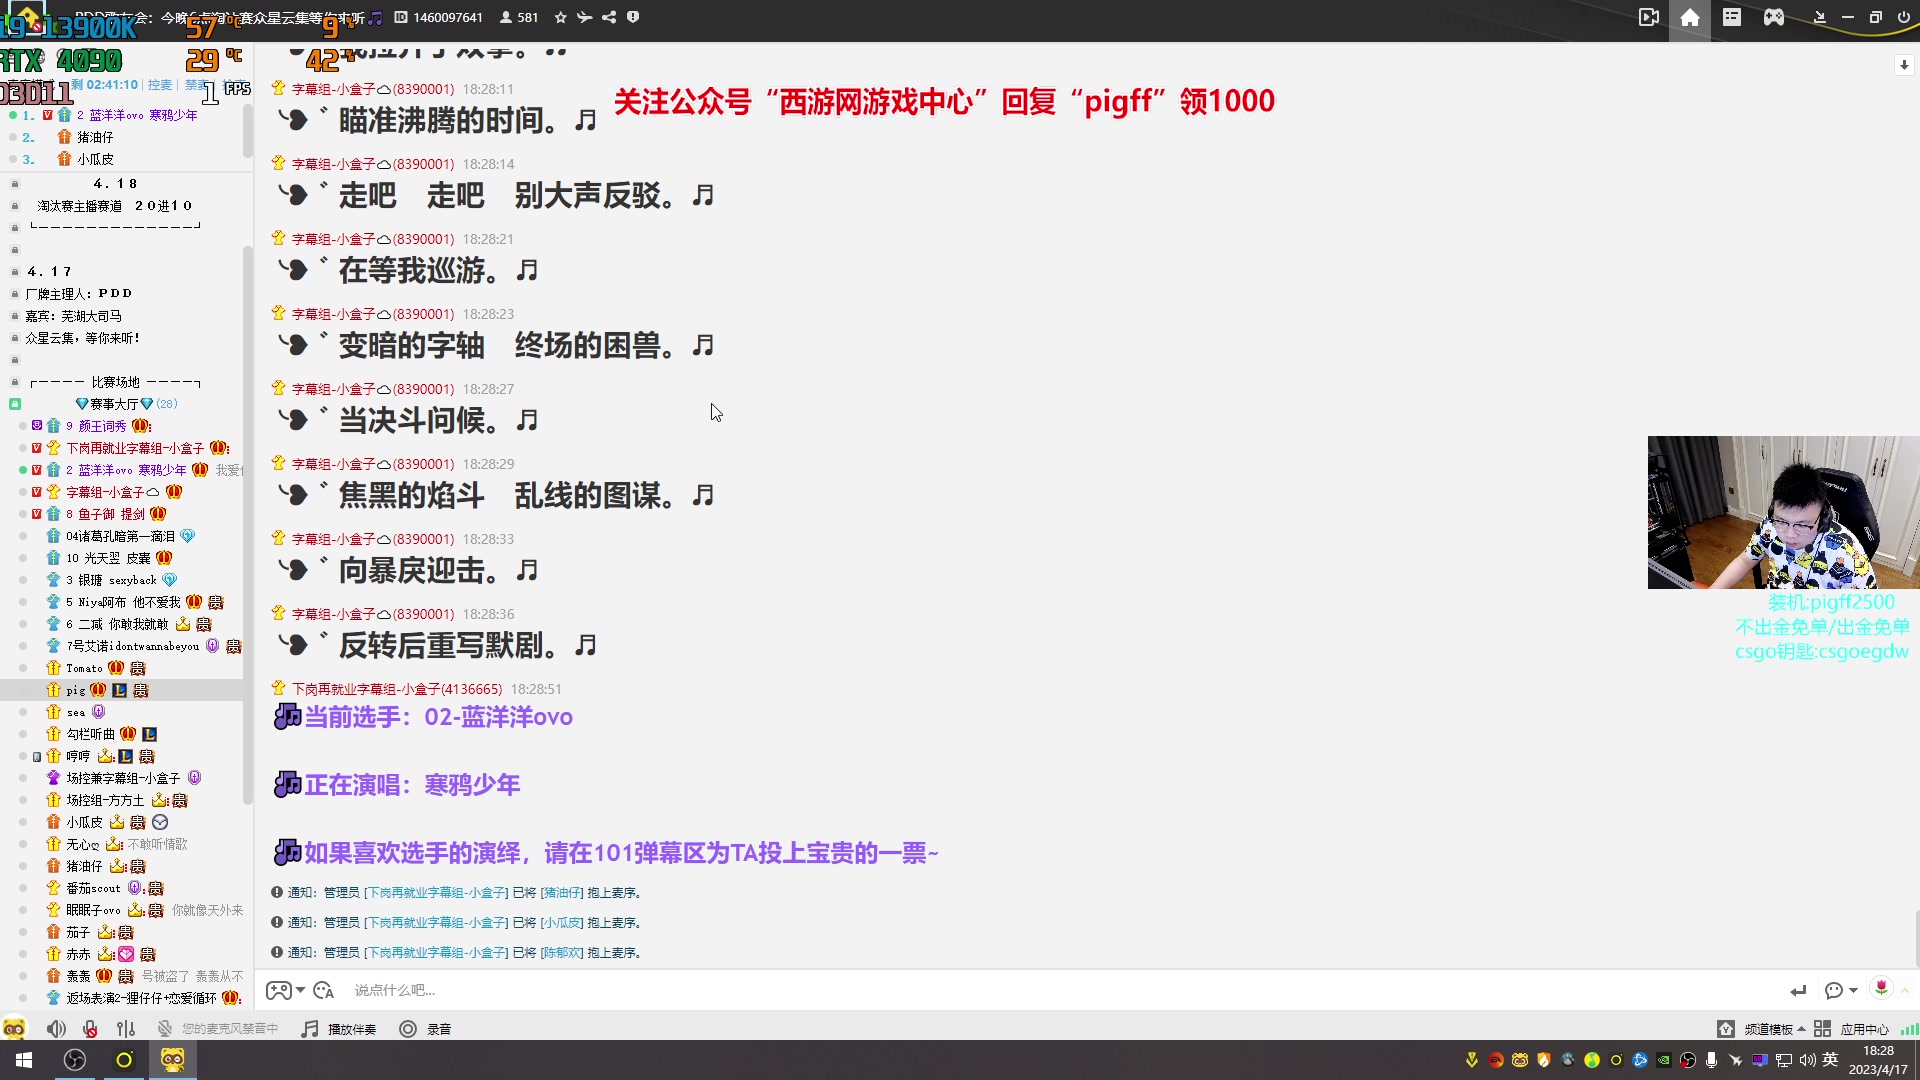Jump to latest messages with down arrow

click(1904, 65)
